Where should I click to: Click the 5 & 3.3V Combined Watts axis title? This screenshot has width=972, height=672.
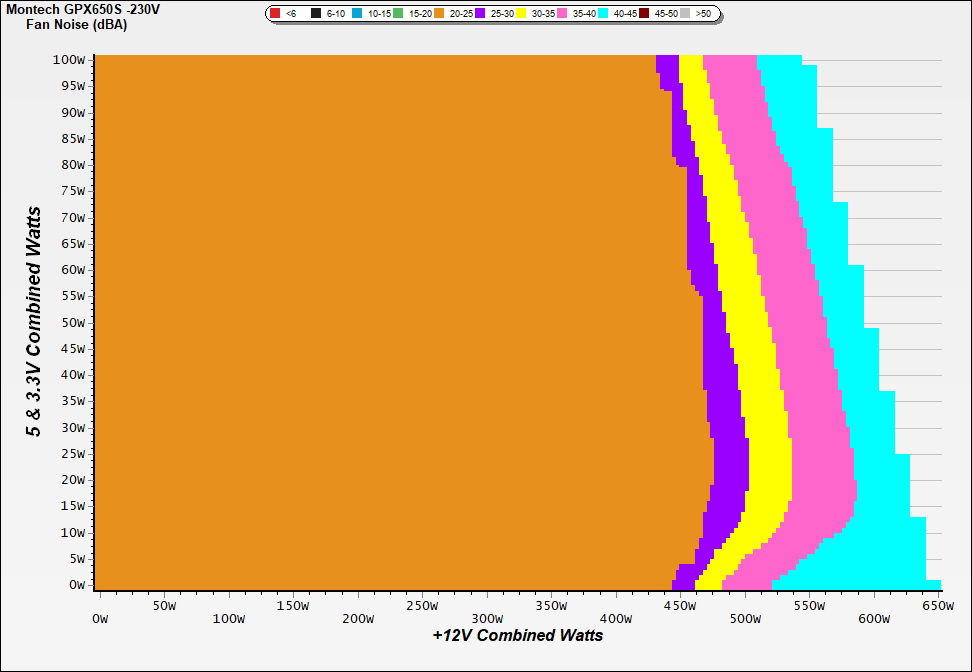pyautogui.click(x=34, y=322)
